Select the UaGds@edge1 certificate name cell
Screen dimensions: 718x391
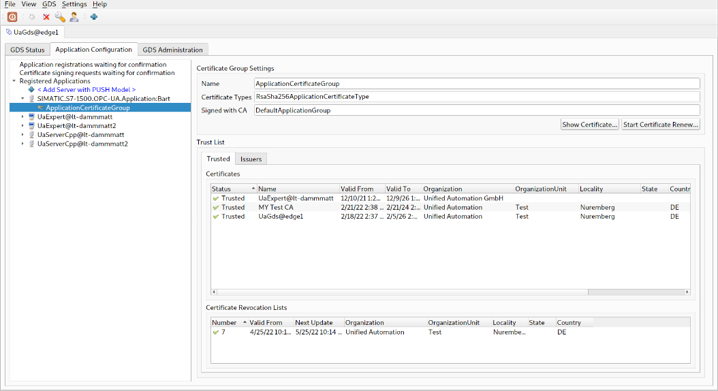[281, 217]
